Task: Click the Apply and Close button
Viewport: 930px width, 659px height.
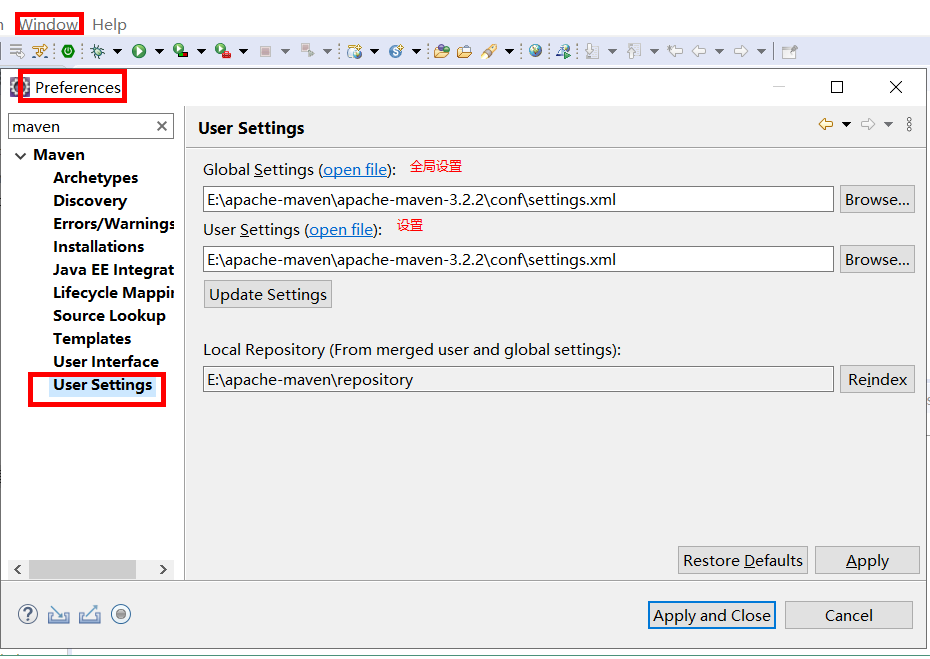Action: tap(712, 615)
